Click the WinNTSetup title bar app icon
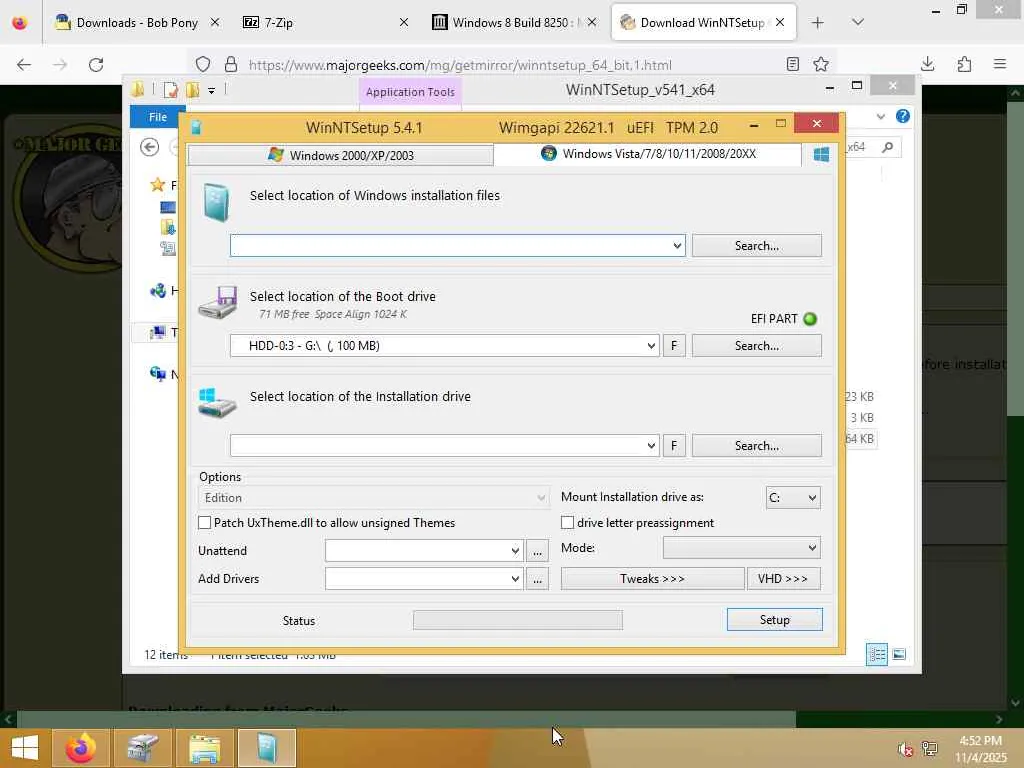1024x768 pixels. point(196,127)
